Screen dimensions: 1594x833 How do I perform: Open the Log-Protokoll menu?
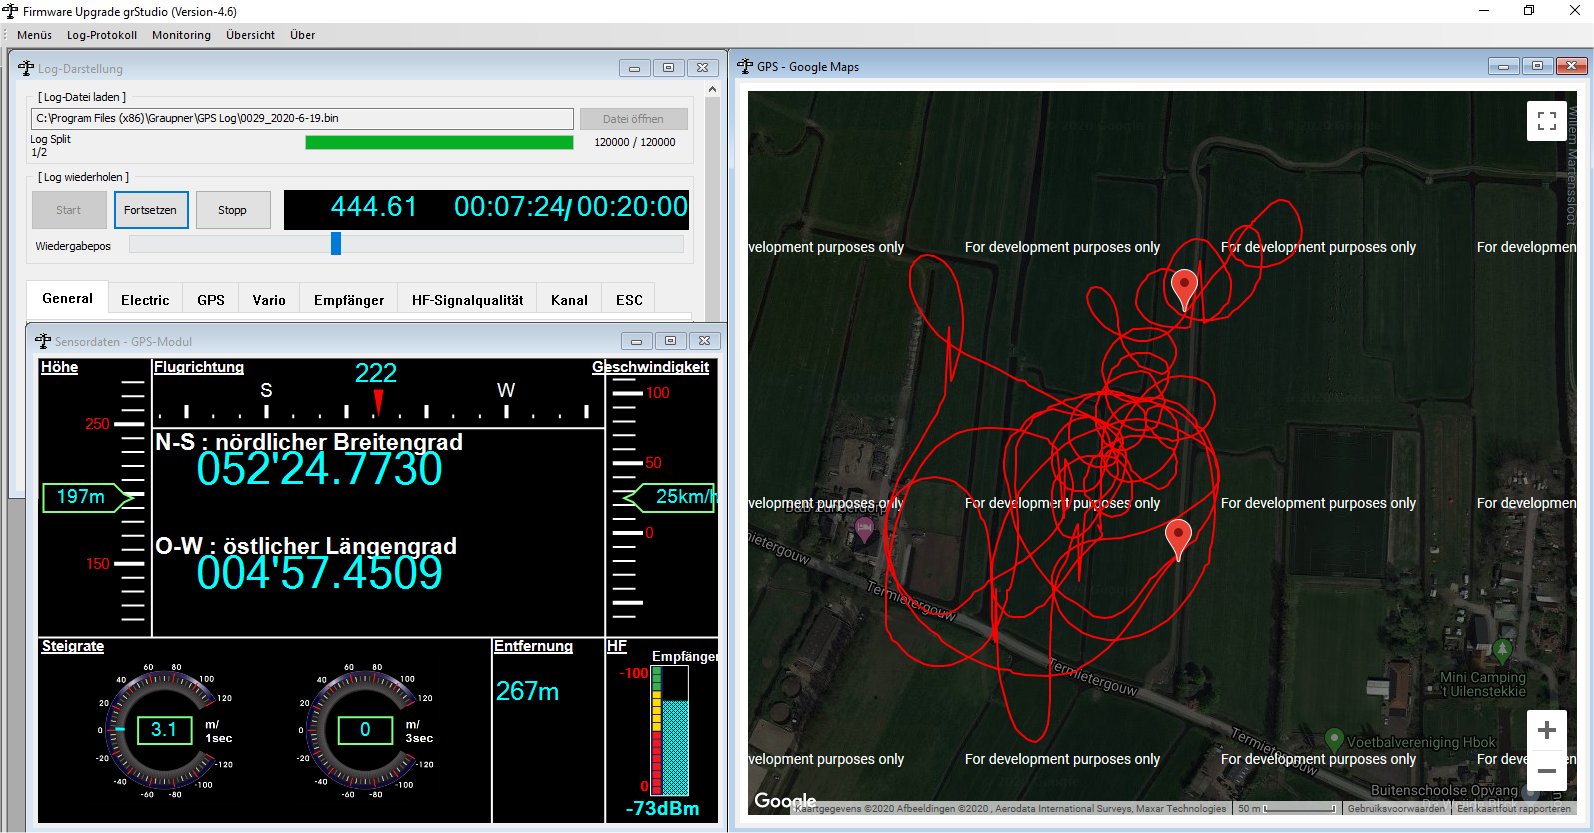coord(102,35)
